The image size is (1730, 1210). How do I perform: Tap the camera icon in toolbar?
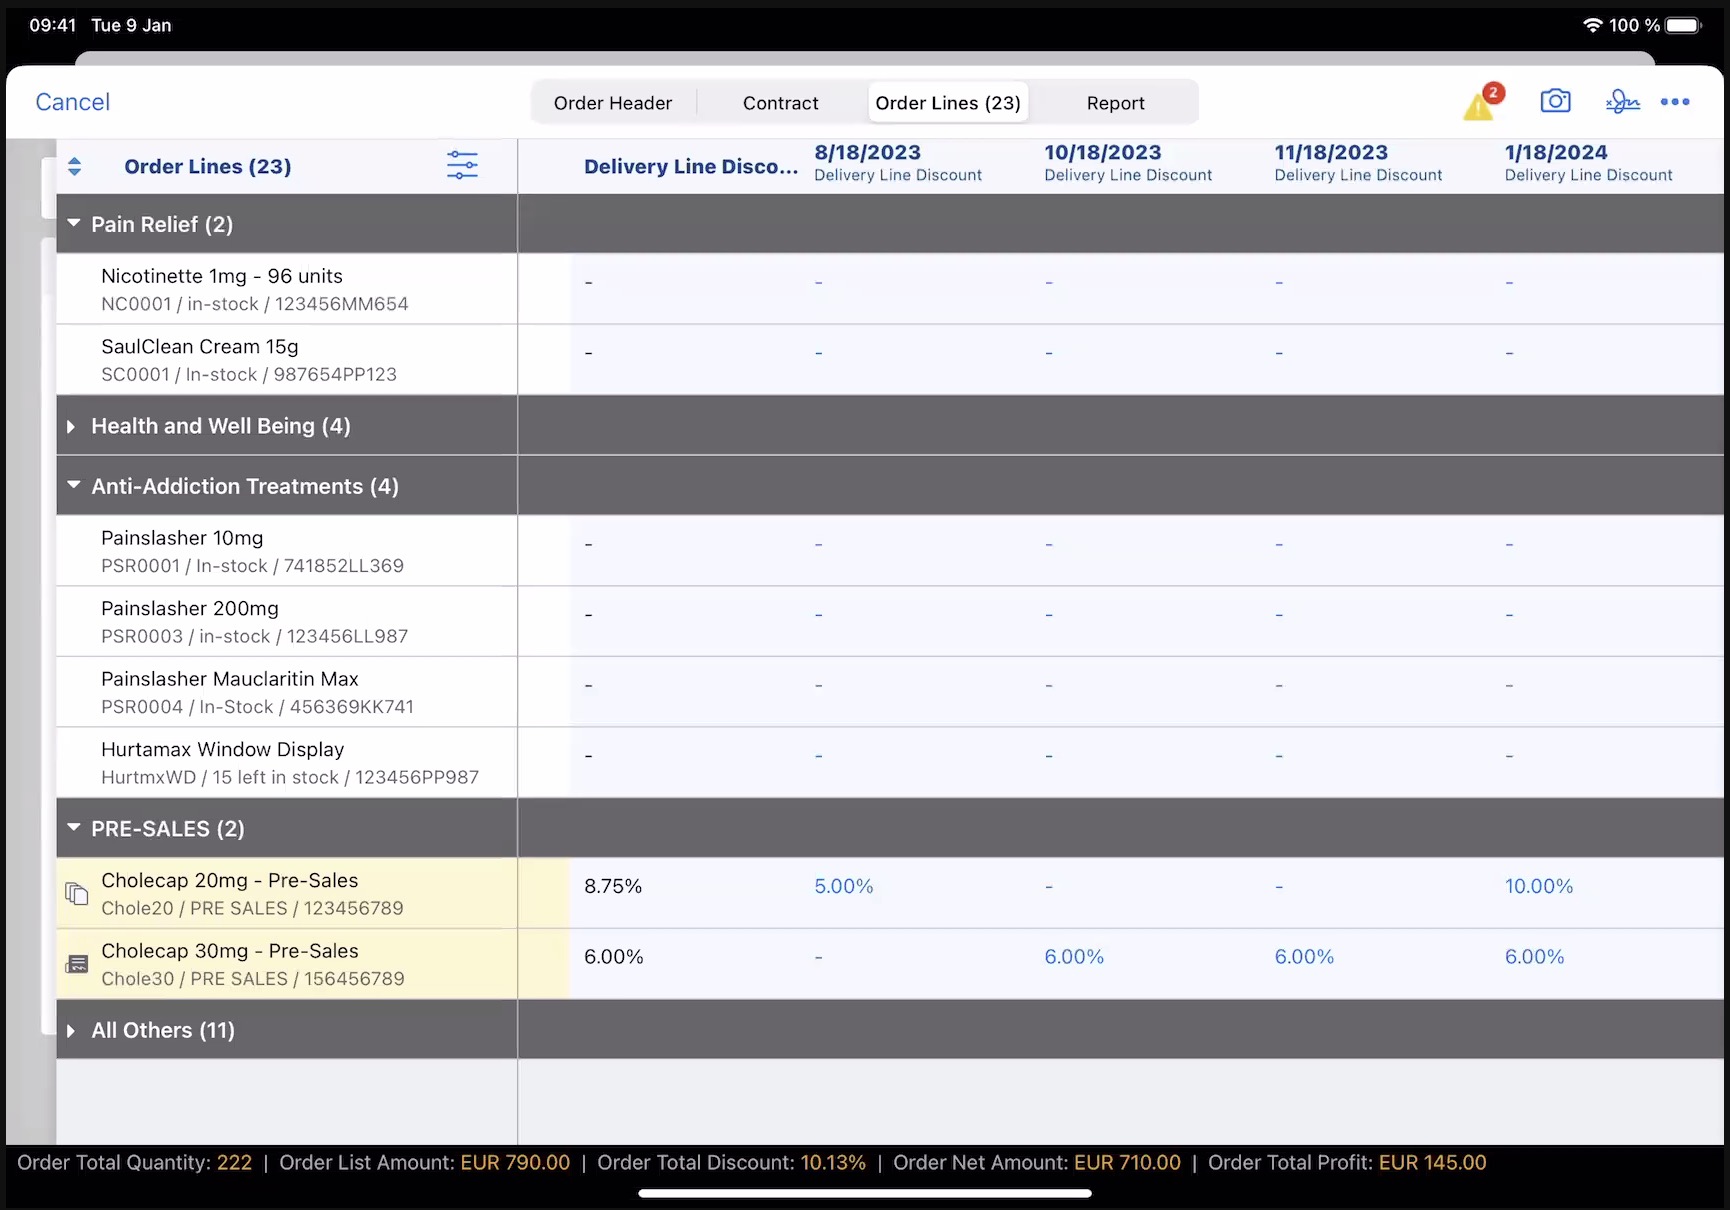(x=1555, y=102)
